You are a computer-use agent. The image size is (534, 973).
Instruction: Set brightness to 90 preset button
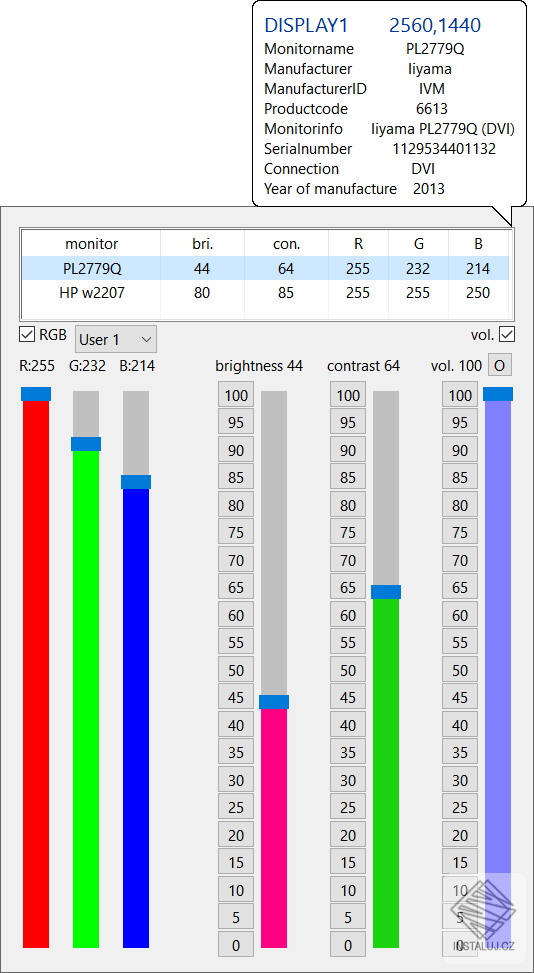click(236, 451)
